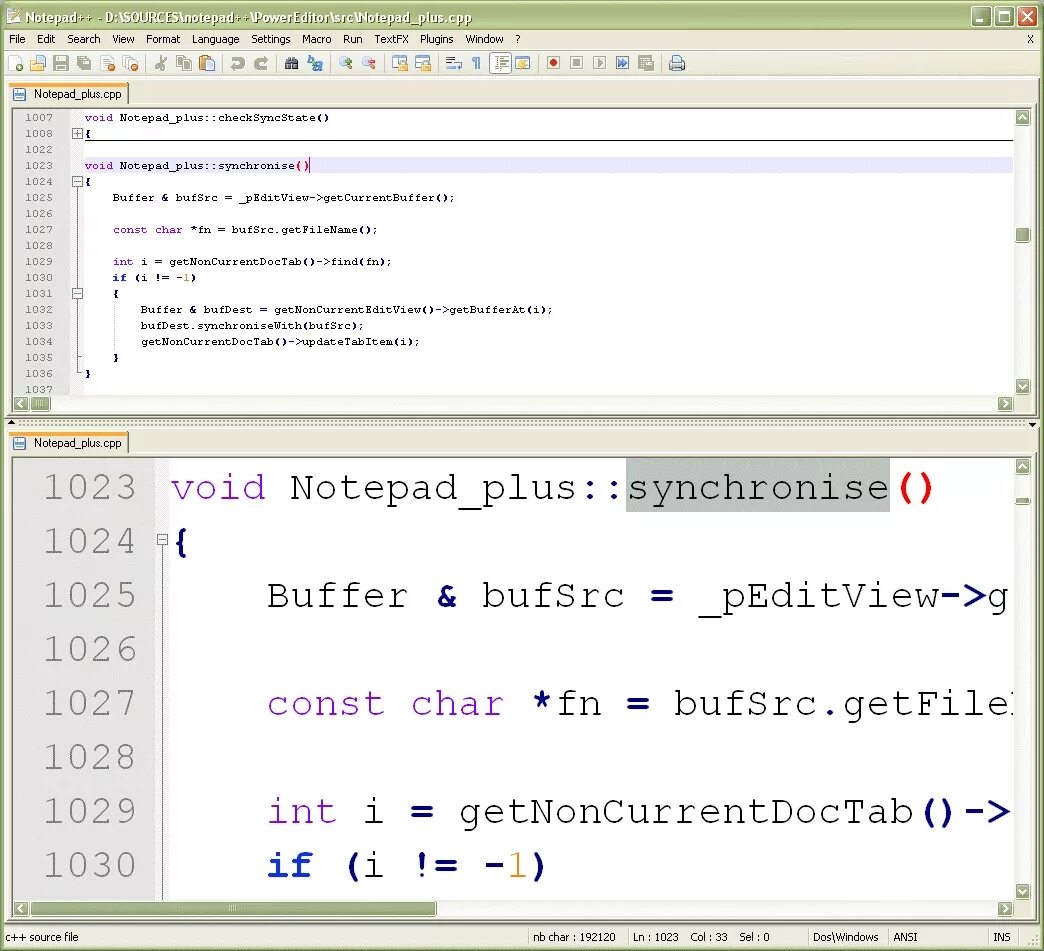Open the Replace toolbar icon
The image size is (1044, 951).
(x=315, y=64)
